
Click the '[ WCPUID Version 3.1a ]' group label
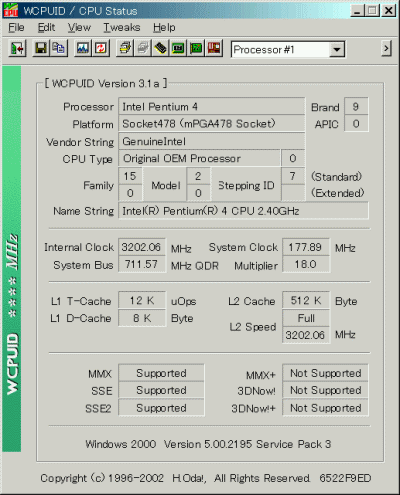(x=106, y=83)
